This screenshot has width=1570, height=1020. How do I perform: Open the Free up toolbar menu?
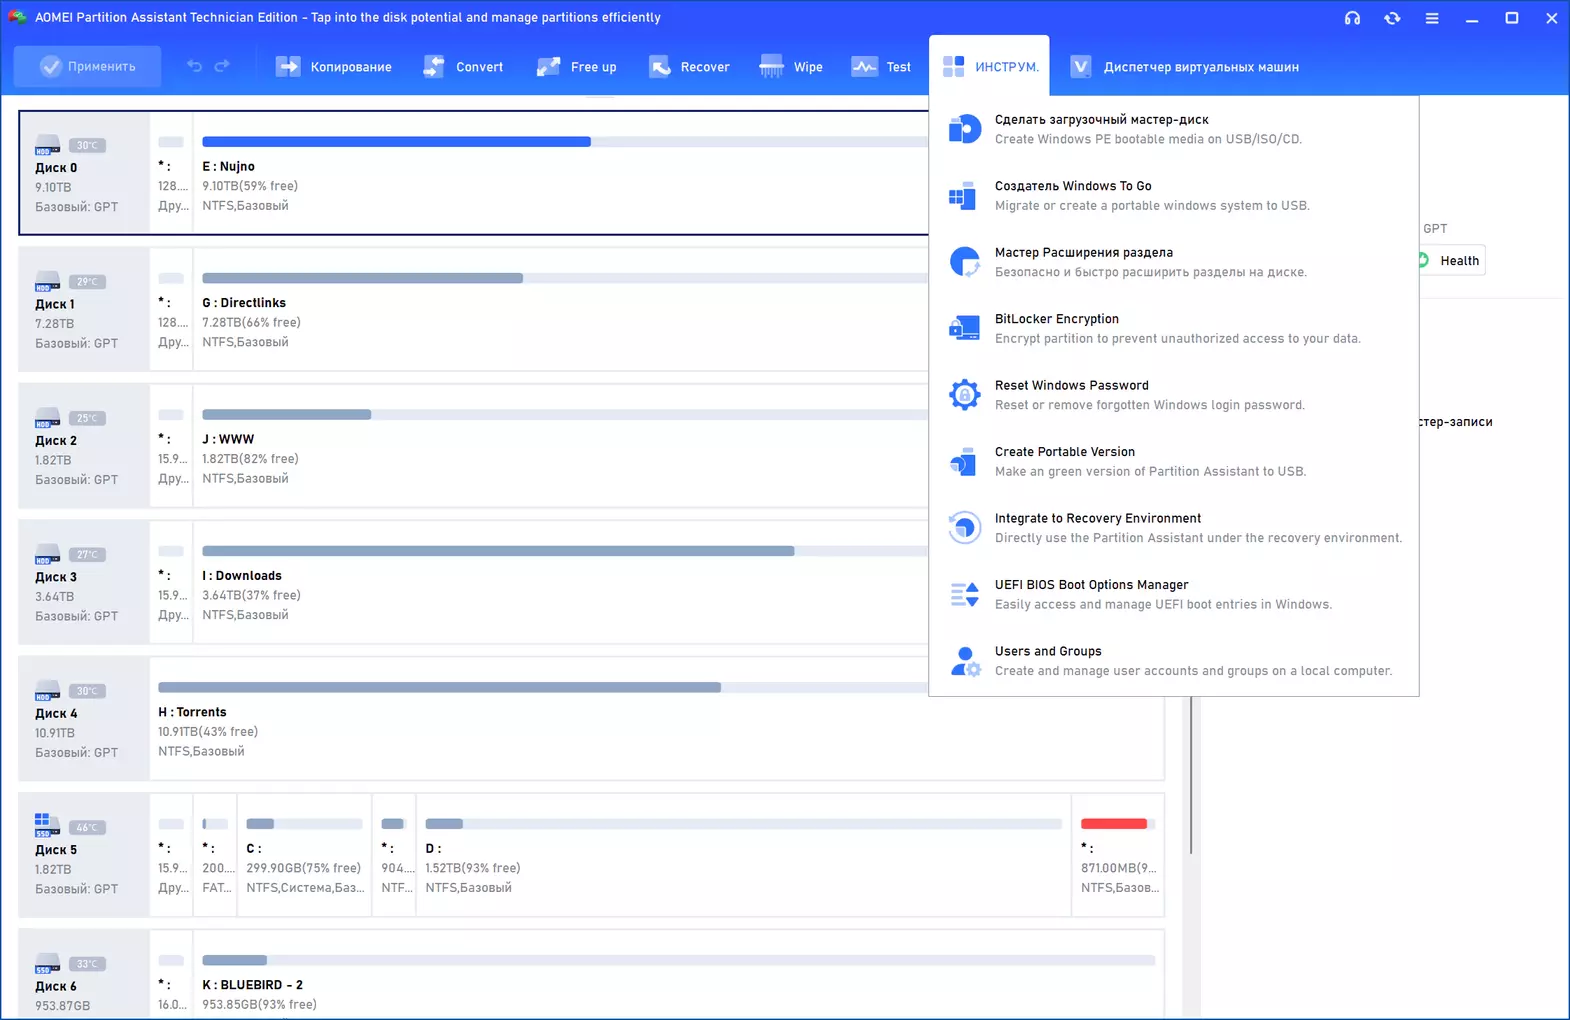[577, 67]
